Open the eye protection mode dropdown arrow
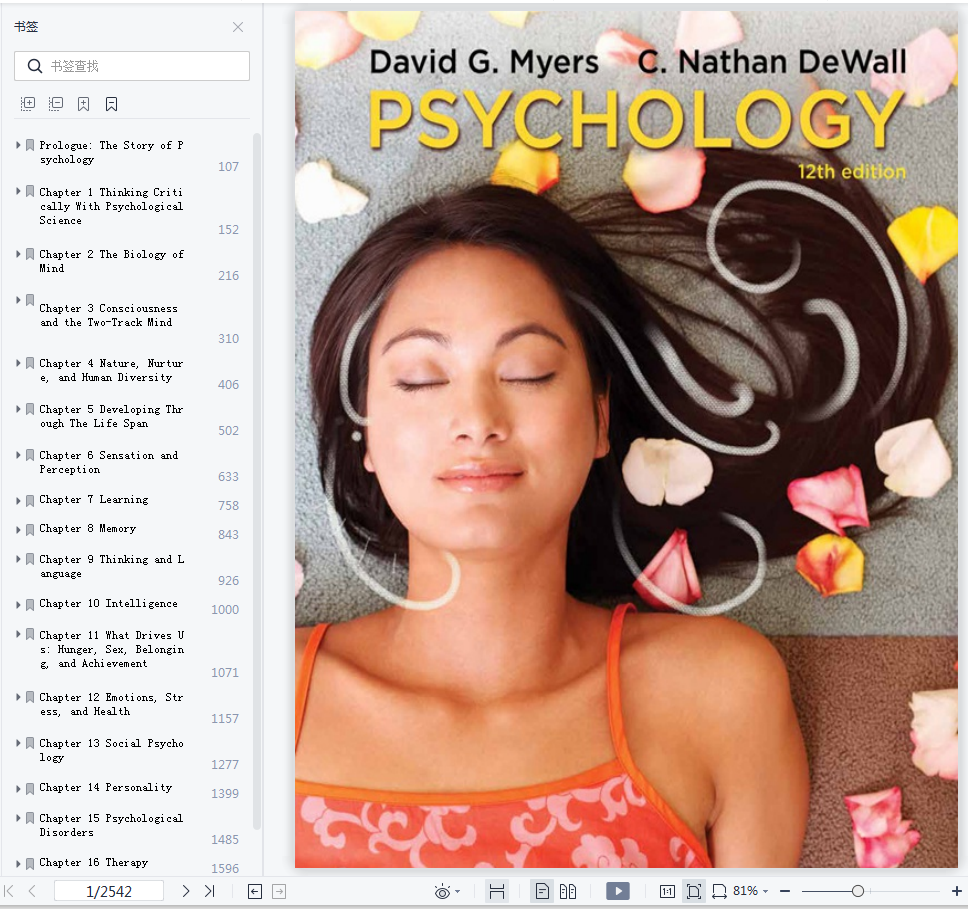The width and height of the screenshot is (968, 909). (457, 892)
